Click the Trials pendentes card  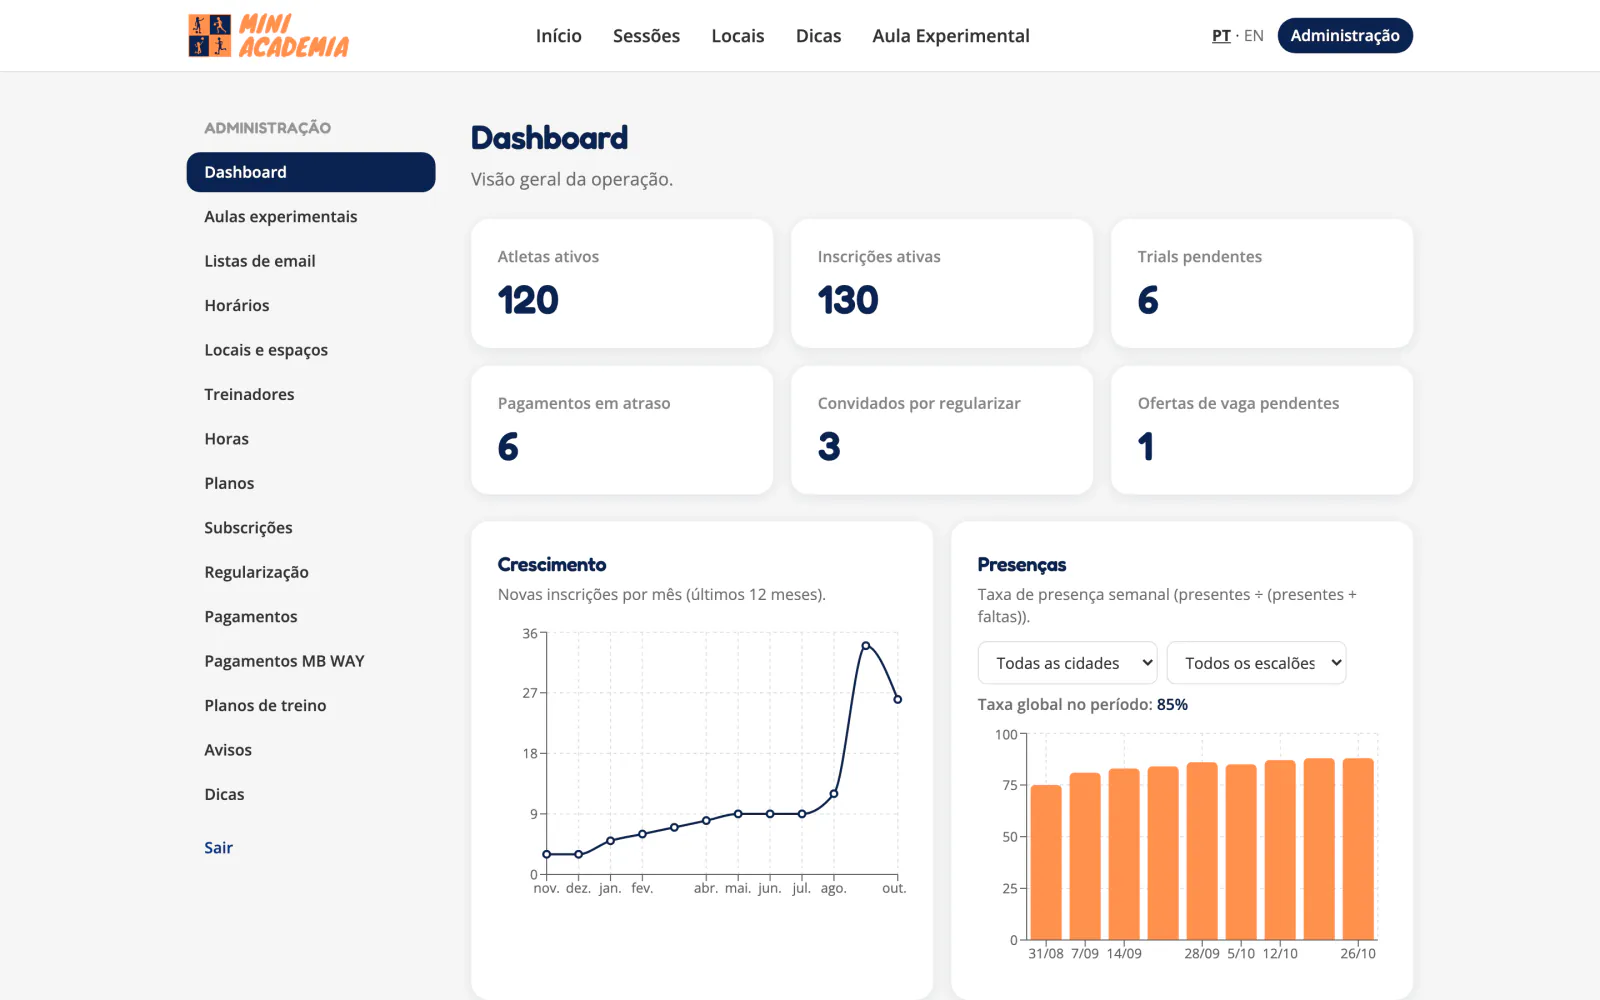click(x=1262, y=284)
